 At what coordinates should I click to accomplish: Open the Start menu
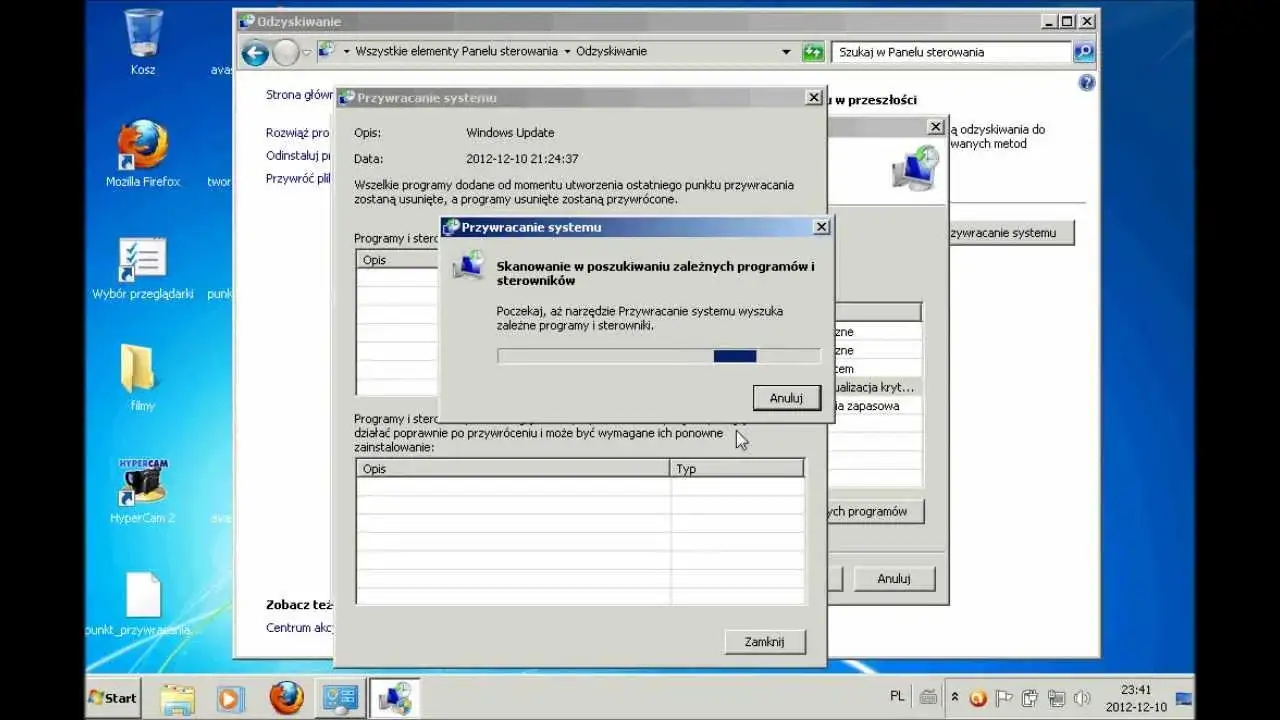tap(110, 697)
